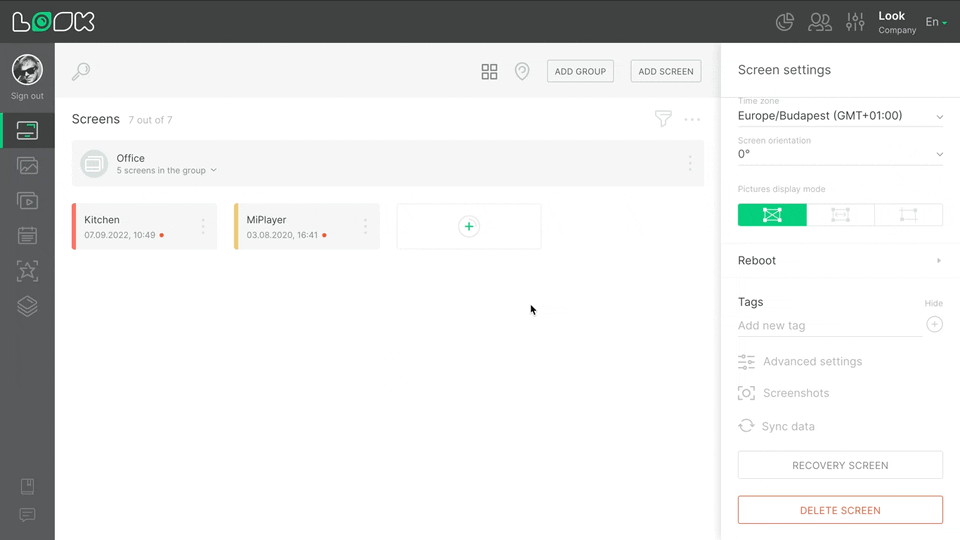960x540 pixels.
Task: Open the Time zone dropdown
Action: [840, 116]
